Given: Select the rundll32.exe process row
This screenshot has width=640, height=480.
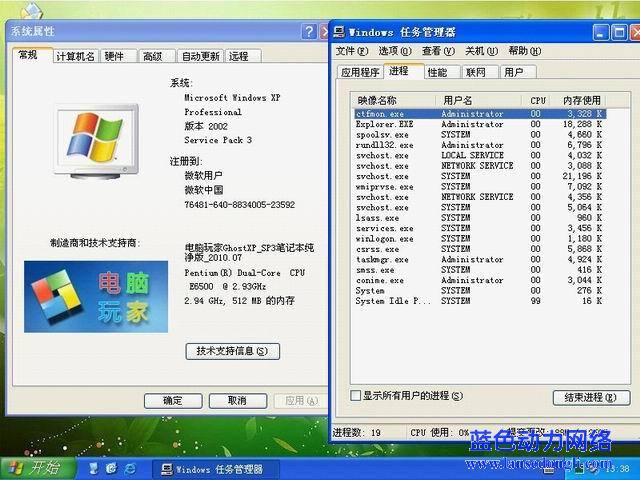Looking at the screenshot, I should click(480, 145).
